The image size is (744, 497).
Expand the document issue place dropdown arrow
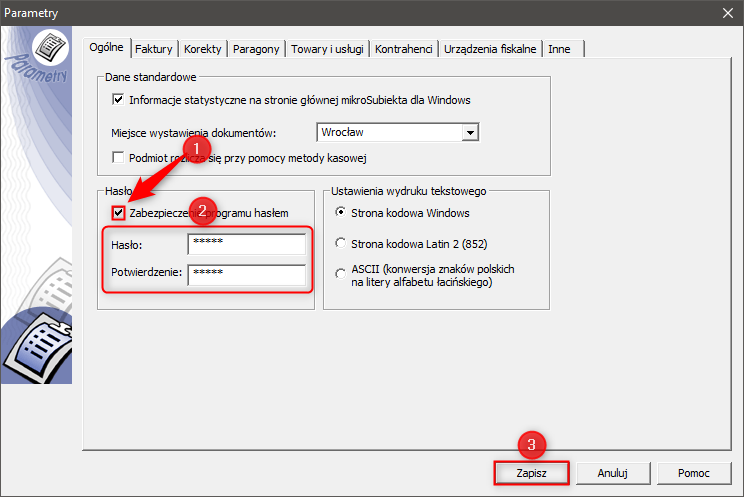[470, 132]
